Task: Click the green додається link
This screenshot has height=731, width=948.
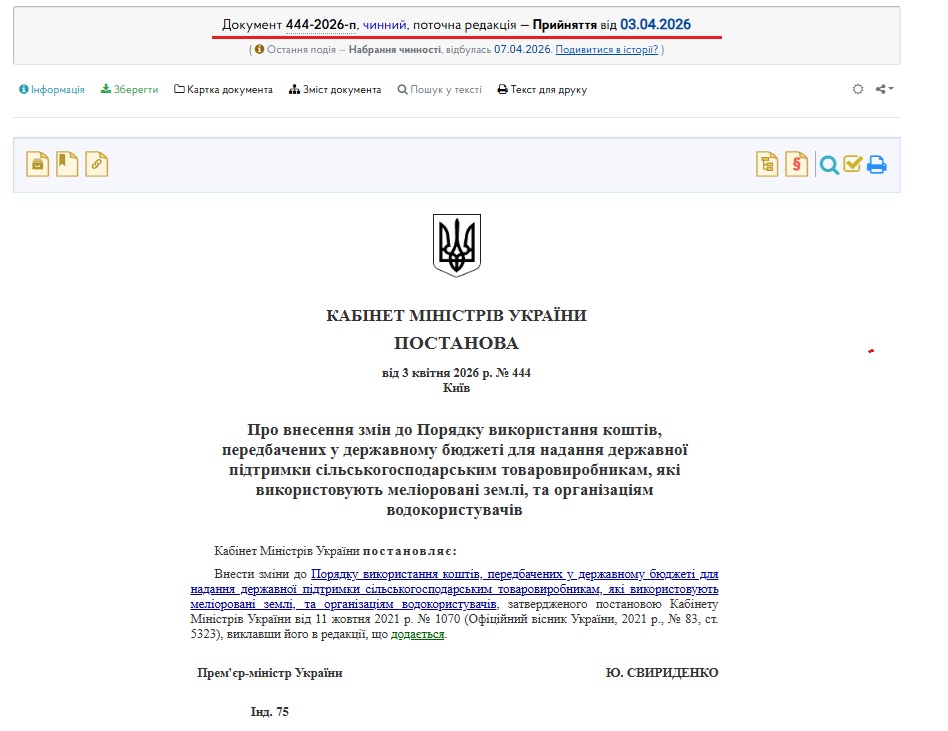Action: 418,634
